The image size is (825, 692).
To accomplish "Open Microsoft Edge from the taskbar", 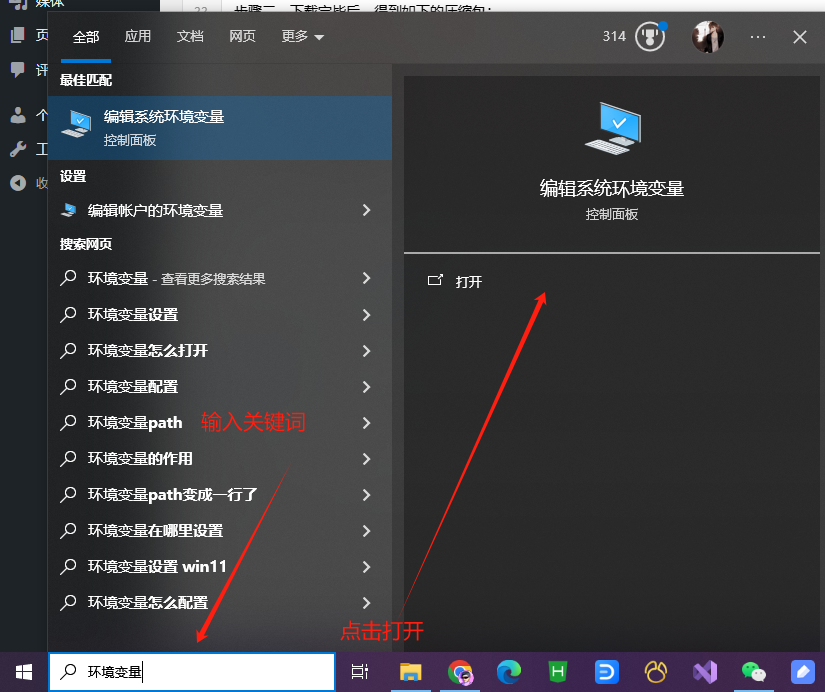I will [509, 672].
